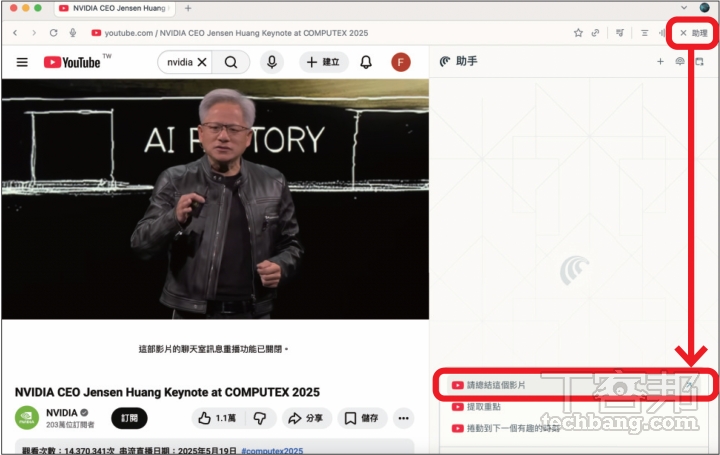
Task: Click the globe profile icon at the top right
Action: [x=704, y=7]
